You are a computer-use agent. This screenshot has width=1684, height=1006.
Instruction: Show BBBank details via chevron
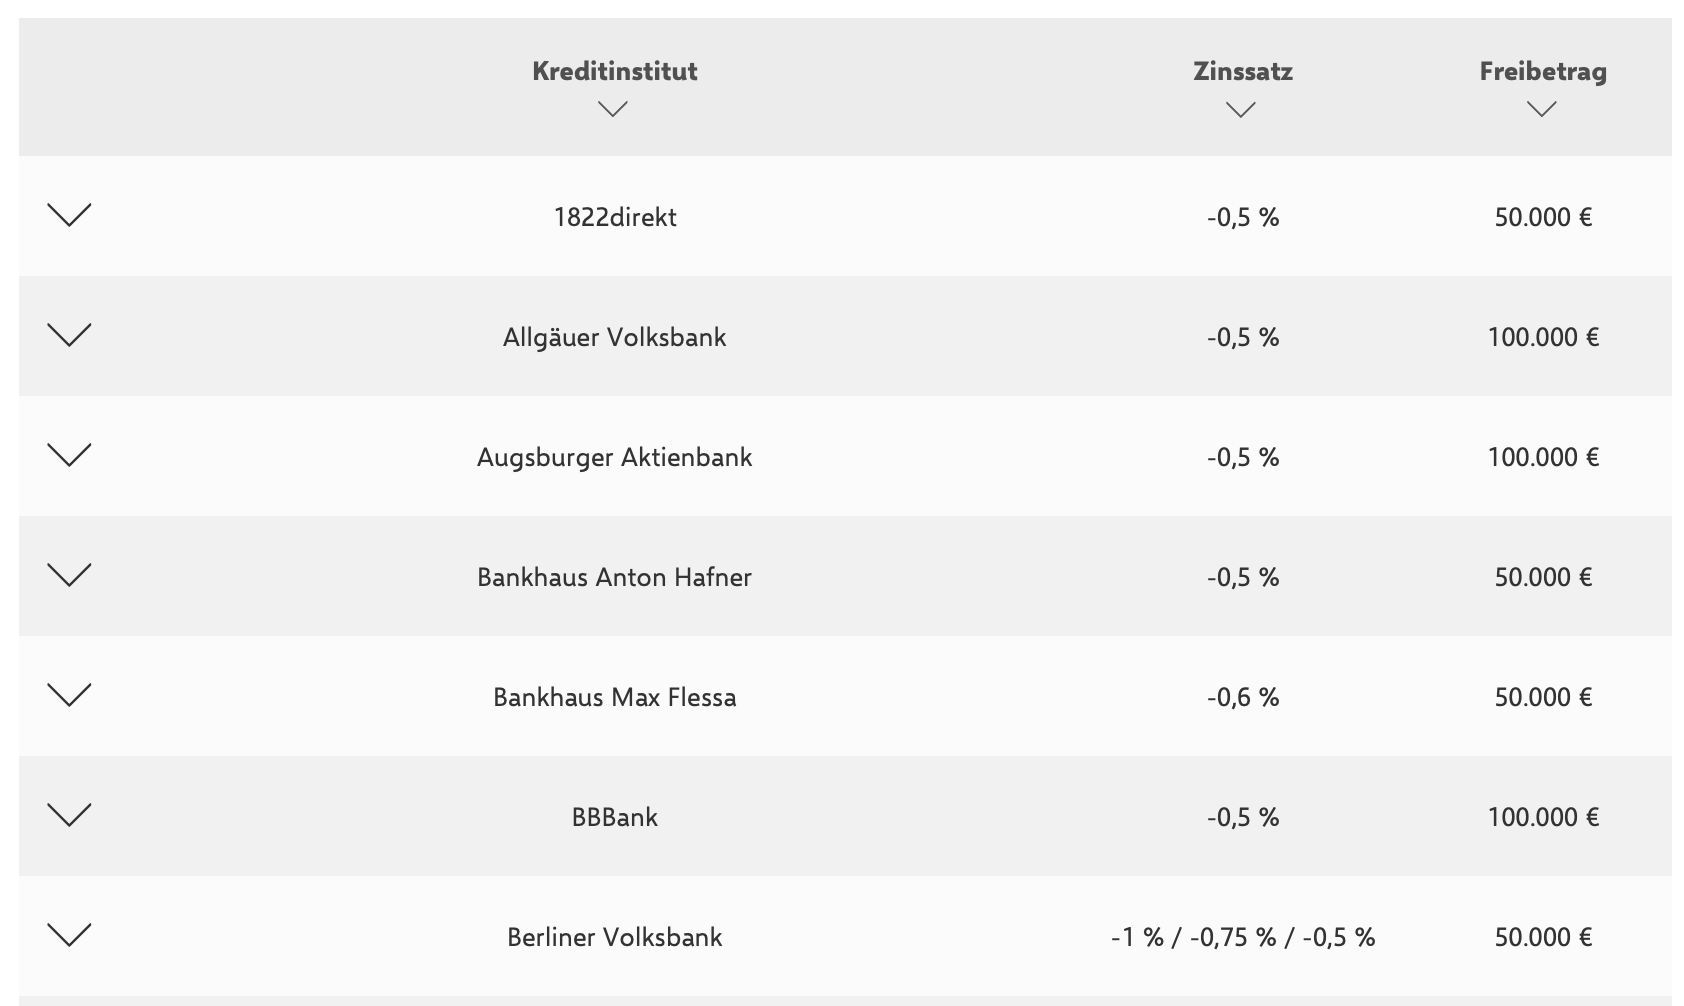pyautogui.click(x=69, y=815)
